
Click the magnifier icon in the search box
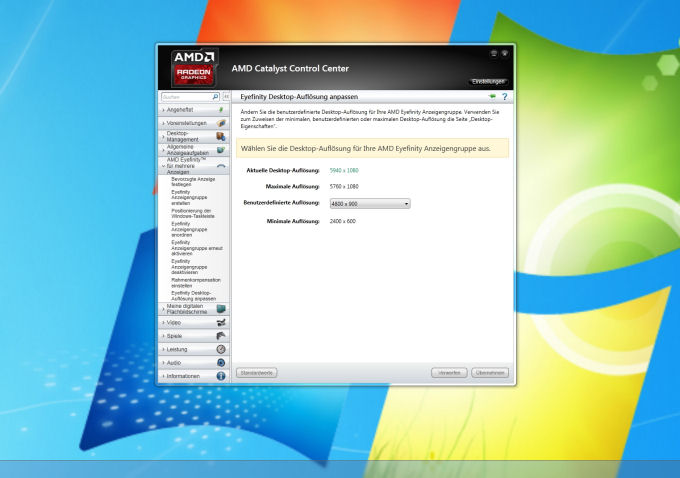coord(215,97)
